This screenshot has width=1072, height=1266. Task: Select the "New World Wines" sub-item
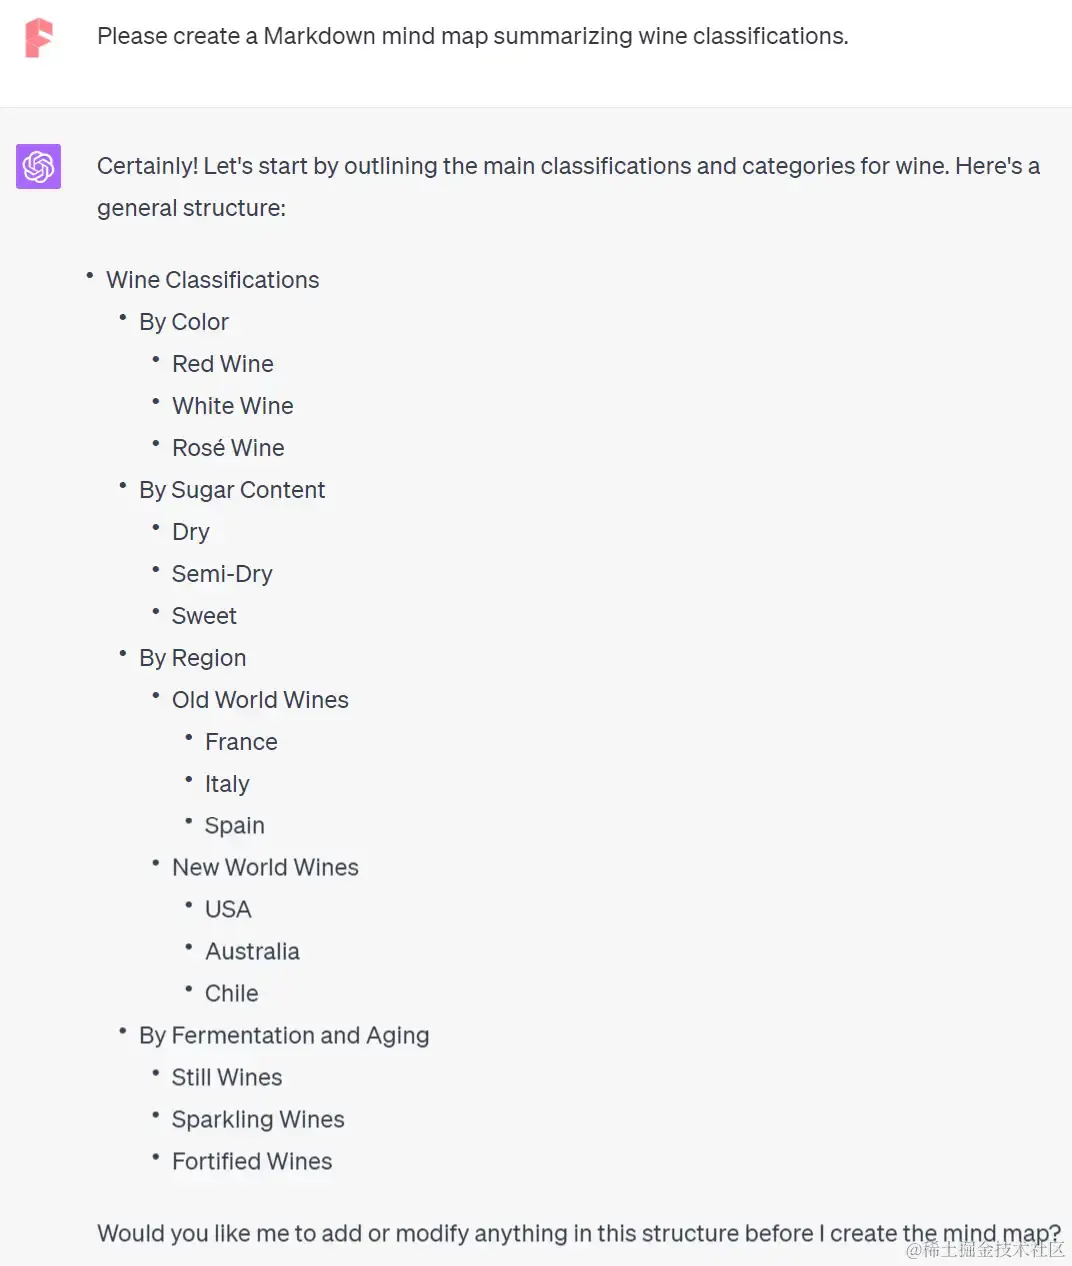[265, 867]
